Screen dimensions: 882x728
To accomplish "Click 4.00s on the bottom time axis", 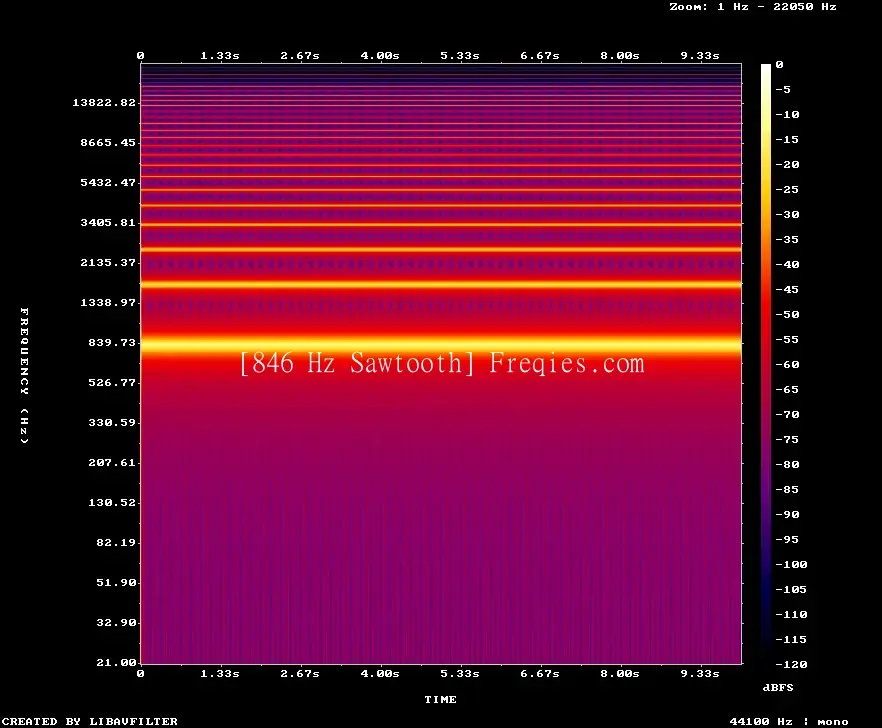I will coord(380,673).
